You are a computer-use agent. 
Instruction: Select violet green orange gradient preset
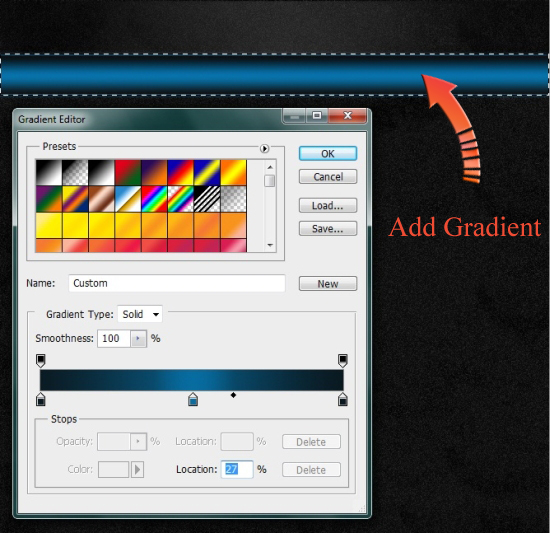49,199
